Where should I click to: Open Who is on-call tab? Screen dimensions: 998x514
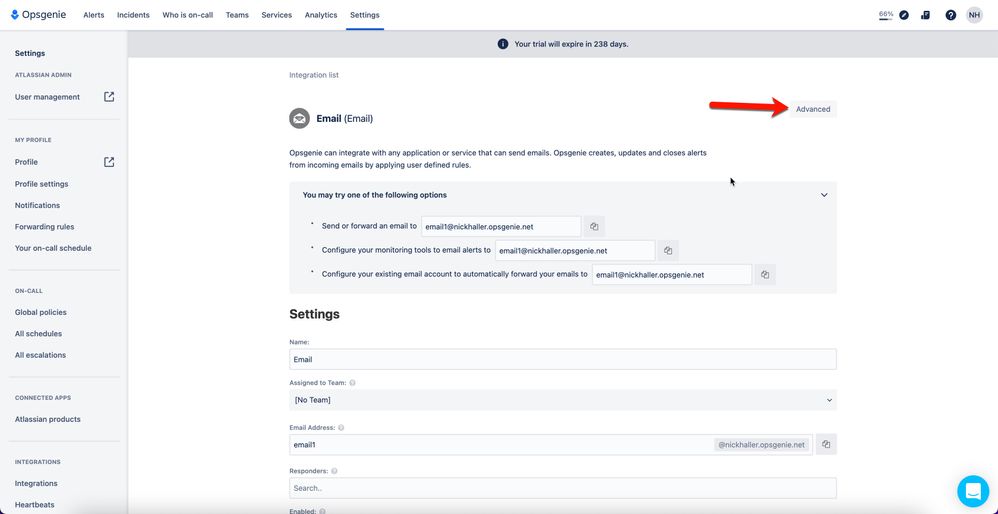tap(188, 15)
